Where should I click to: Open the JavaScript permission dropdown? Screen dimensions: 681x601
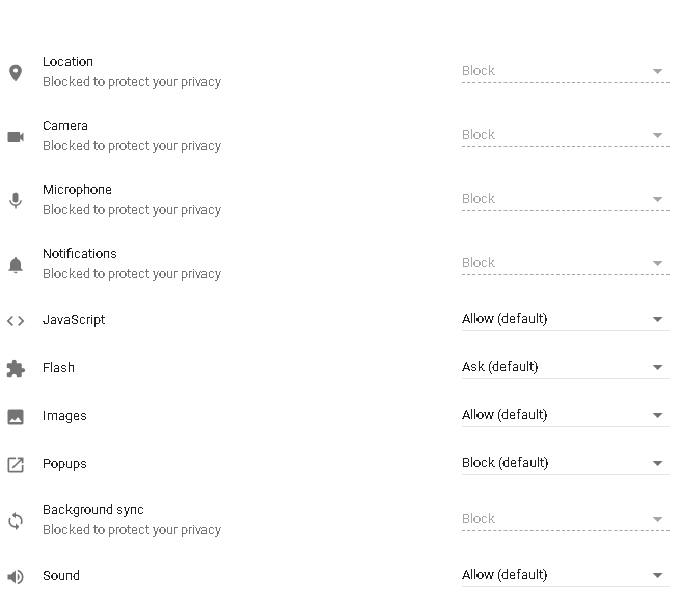pyautogui.click(x=565, y=319)
